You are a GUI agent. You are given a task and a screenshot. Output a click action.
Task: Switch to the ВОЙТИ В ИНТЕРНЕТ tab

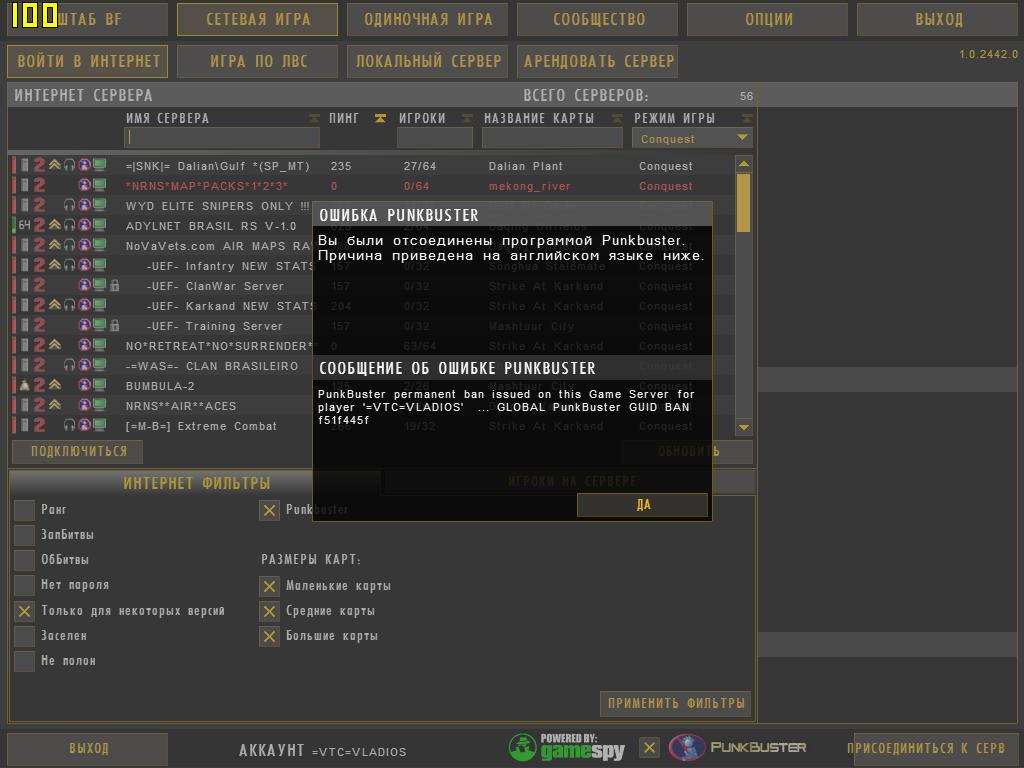point(88,61)
